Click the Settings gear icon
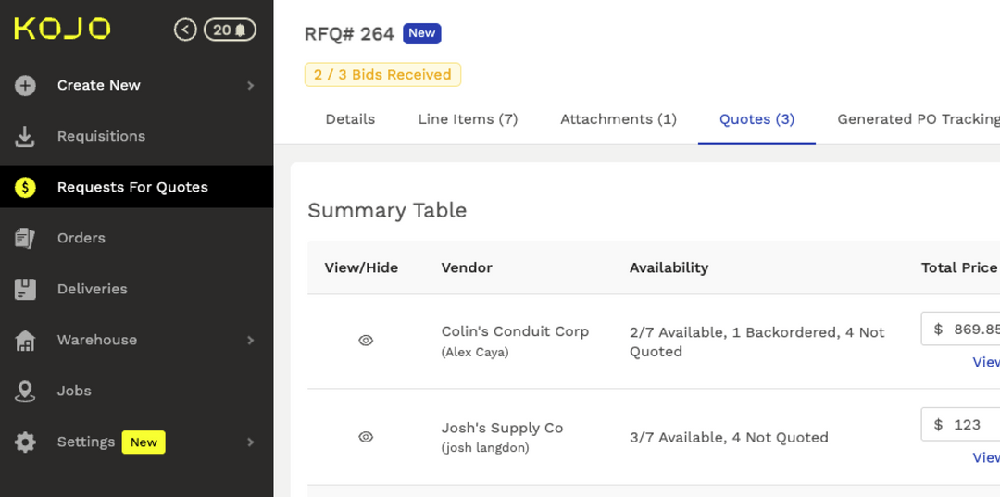The image size is (1000, 497). (25, 442)
